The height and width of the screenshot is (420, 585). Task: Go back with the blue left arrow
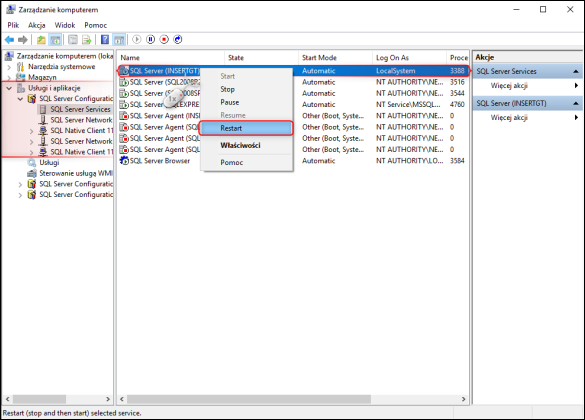[9, 40]
